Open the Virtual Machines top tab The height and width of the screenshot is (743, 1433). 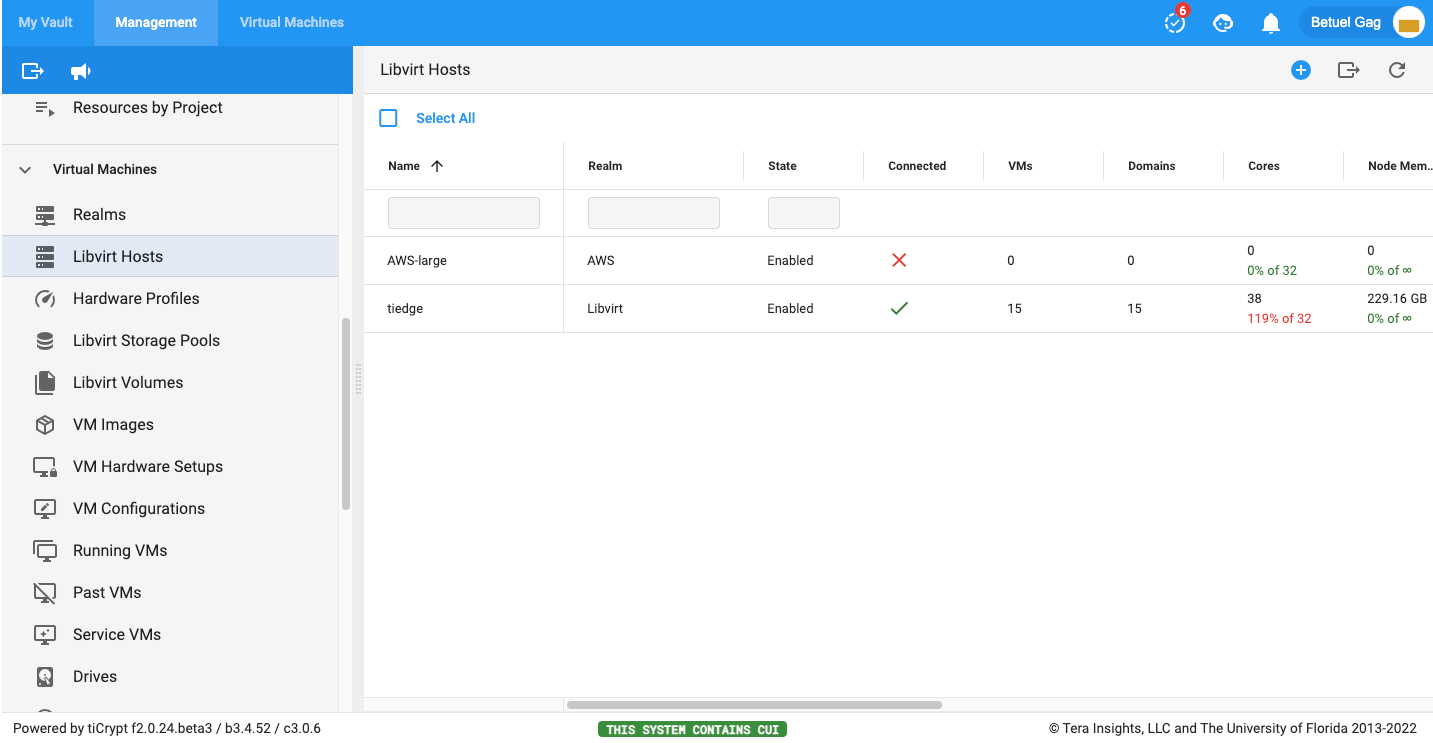291,22
